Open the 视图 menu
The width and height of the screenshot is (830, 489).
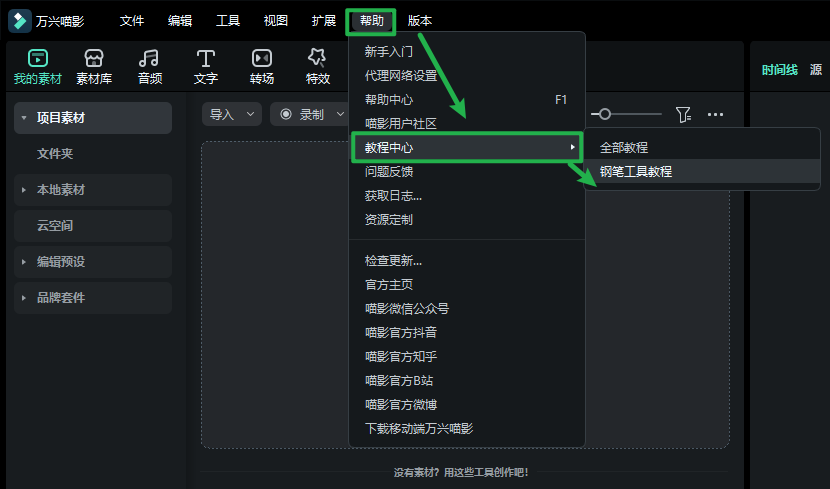pyautogui.click(x=276, y=21)
